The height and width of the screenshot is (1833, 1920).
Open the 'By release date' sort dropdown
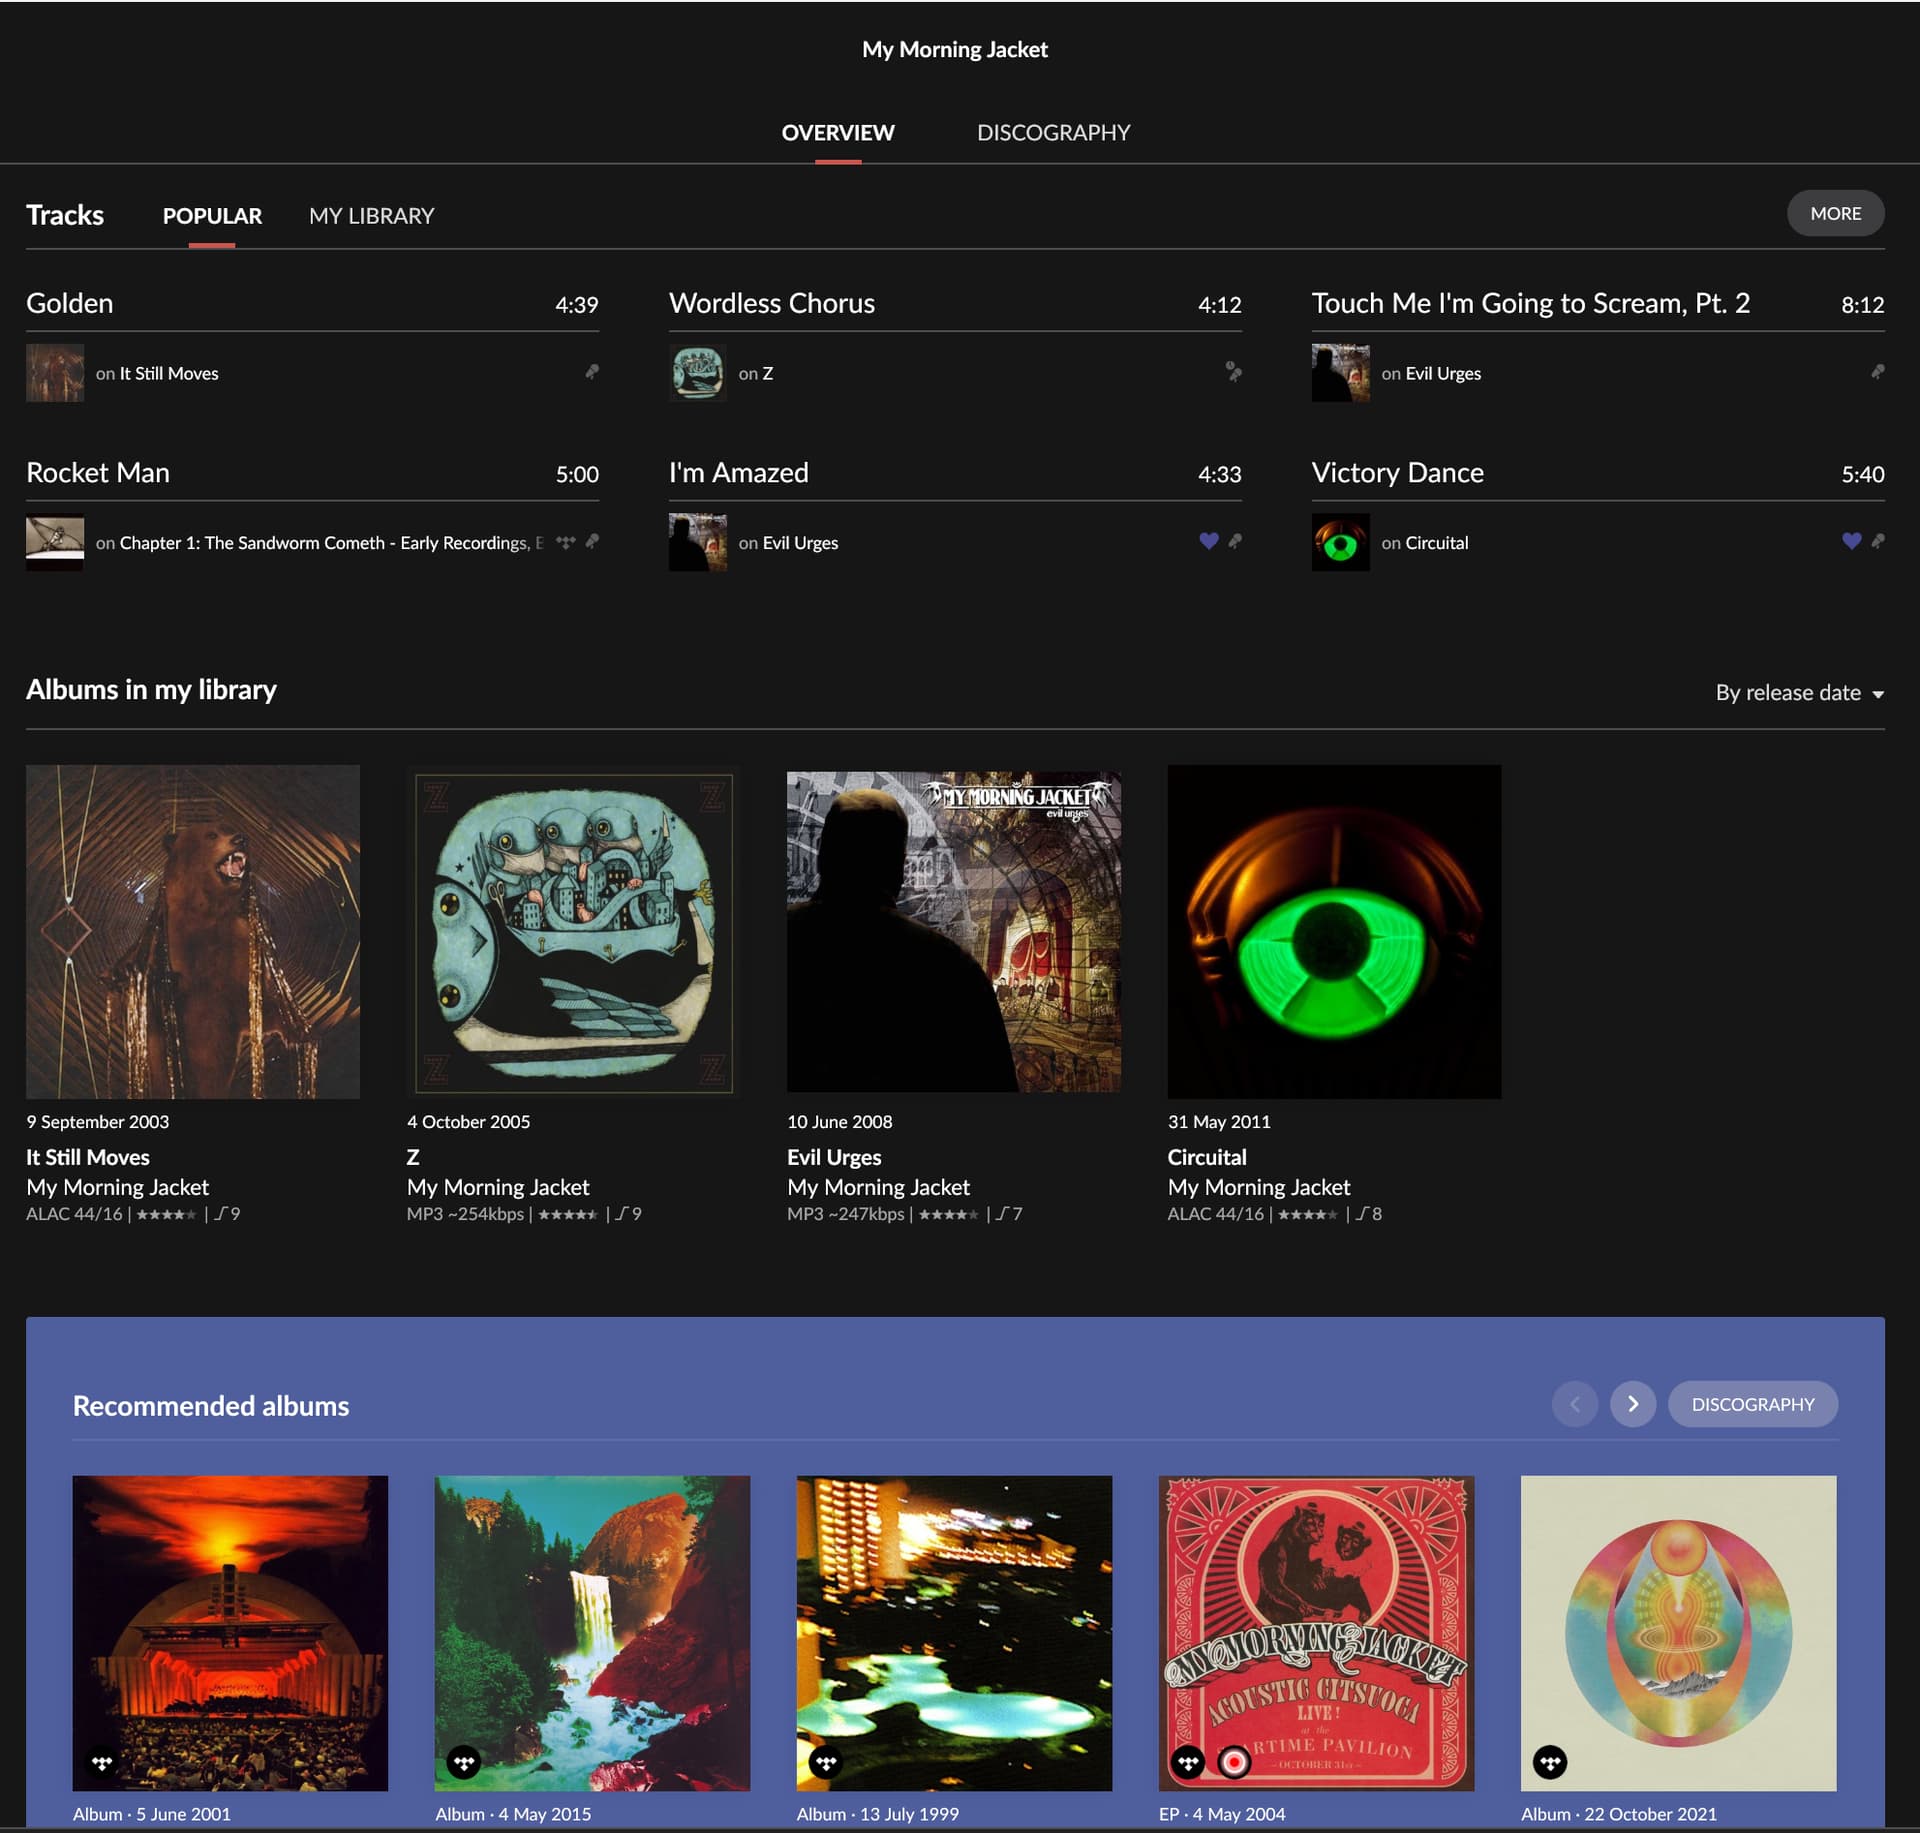tap(1799, 692)
